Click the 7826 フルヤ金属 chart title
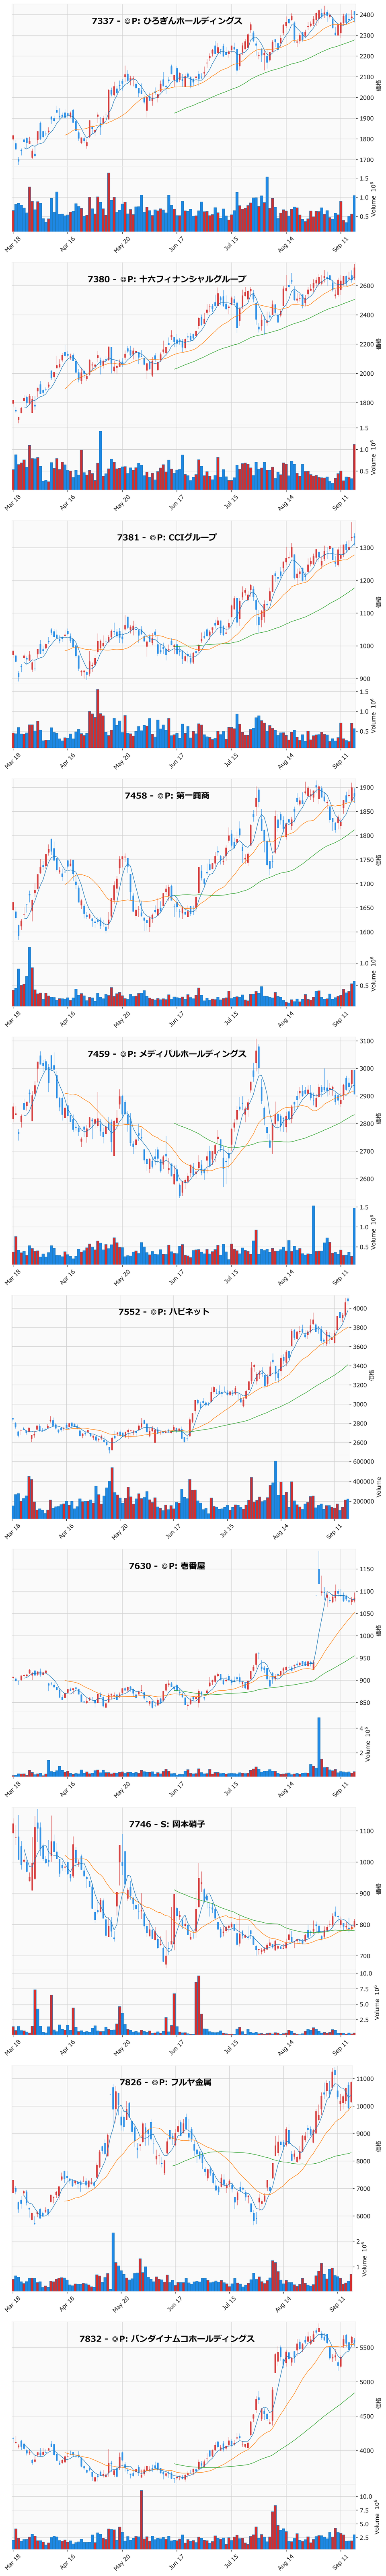The image size is (386, 2576). click(167, 2082)
